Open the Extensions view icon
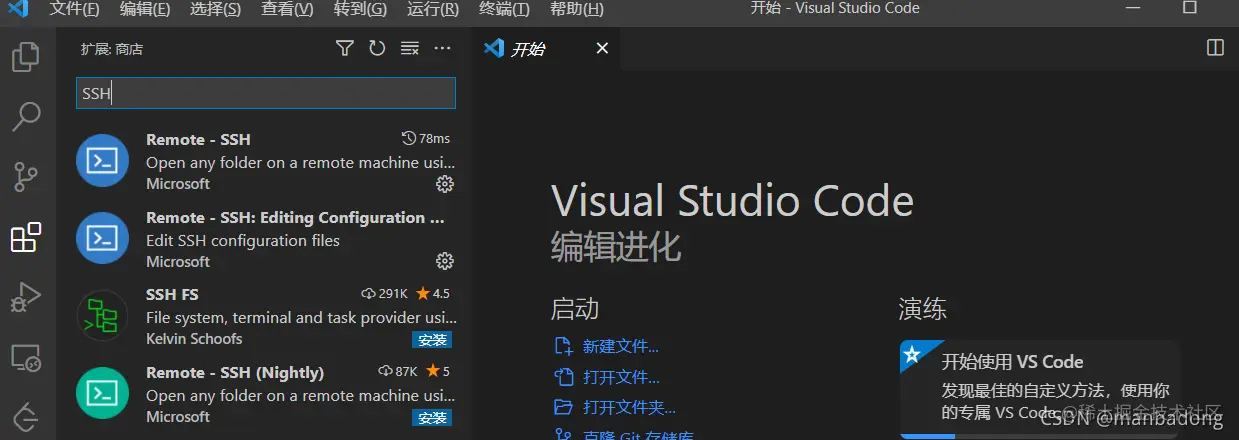This screenshot has height=440, width=1239. point(25,237)
